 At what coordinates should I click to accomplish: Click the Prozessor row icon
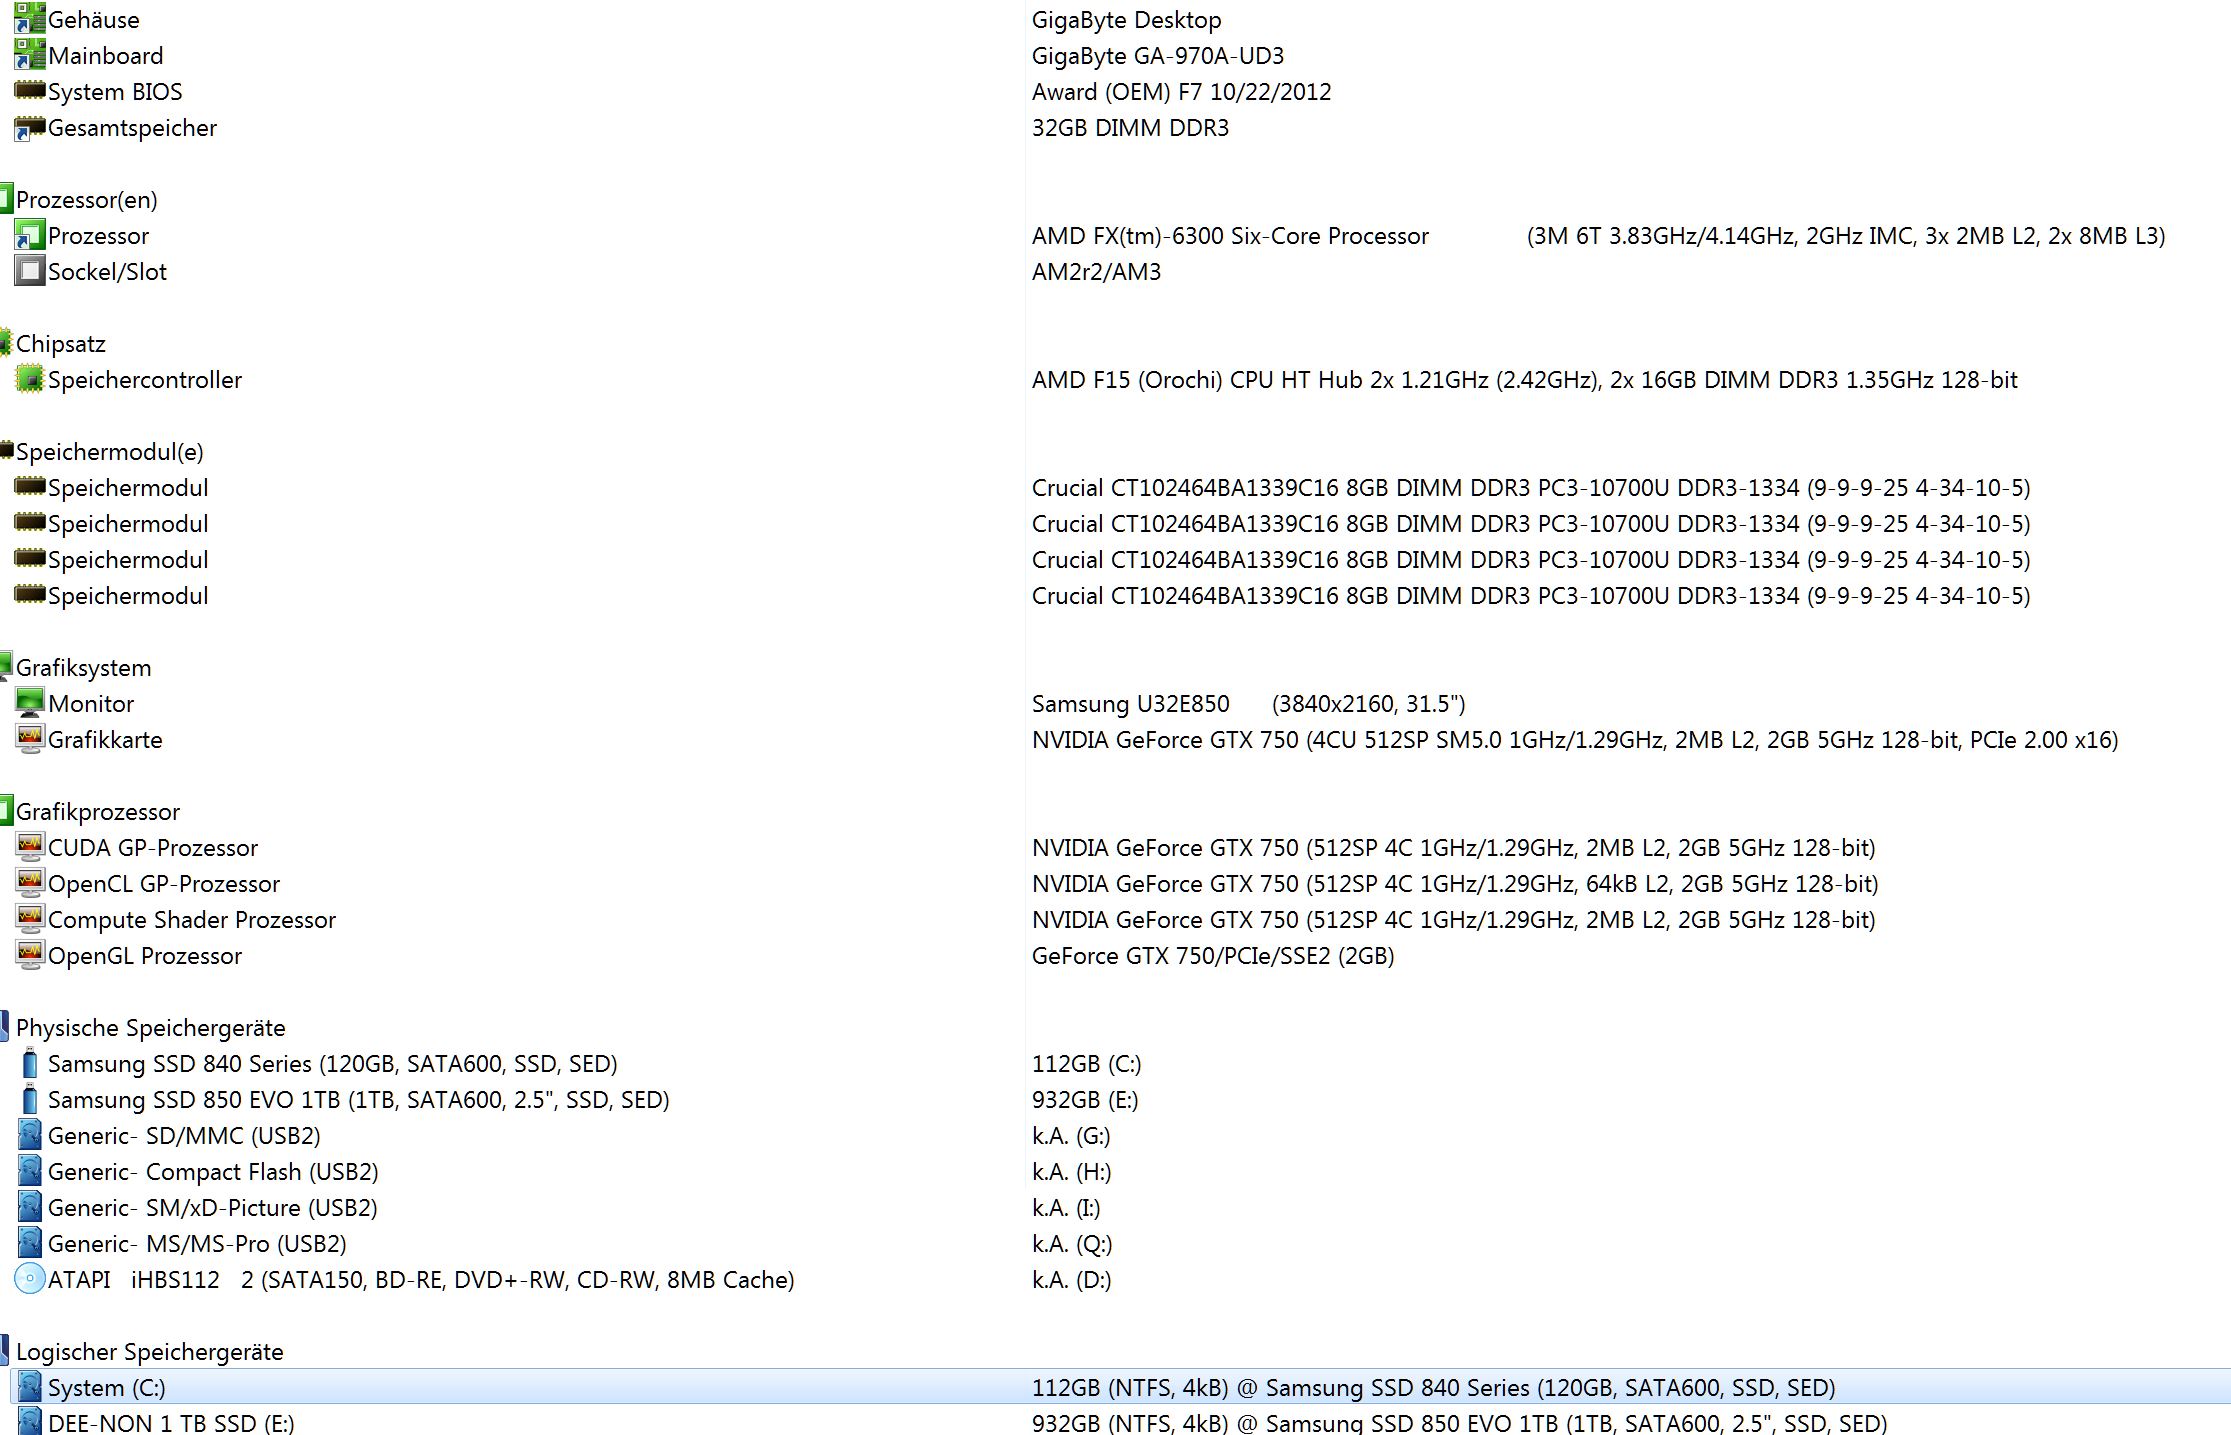pyautogui.click(x=29, y=236)
